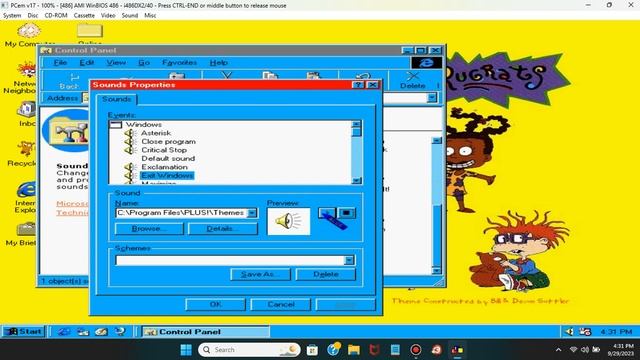Launch Internet Explorer from the quick launch bar

point(64,331)
